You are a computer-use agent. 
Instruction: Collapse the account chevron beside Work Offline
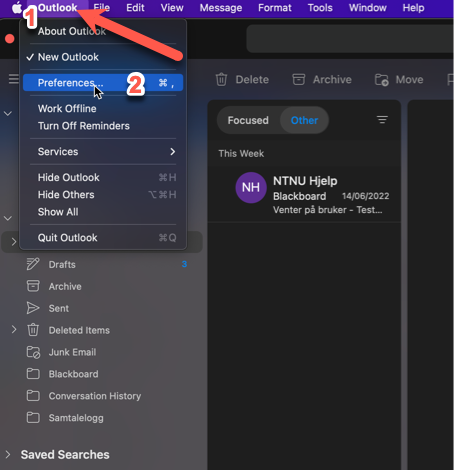click(8, 113)
